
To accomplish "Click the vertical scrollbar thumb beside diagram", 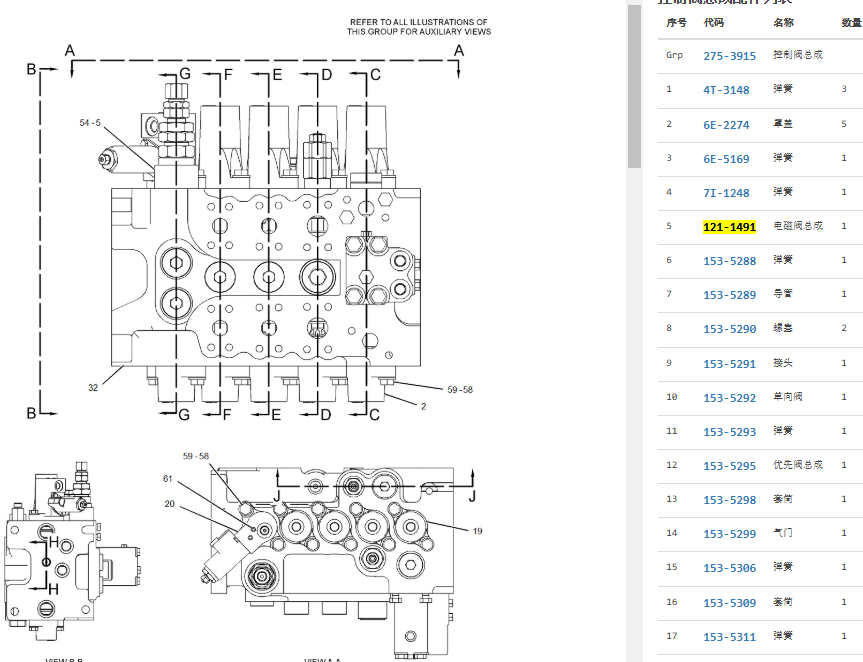I will click(x=634, y=86).
